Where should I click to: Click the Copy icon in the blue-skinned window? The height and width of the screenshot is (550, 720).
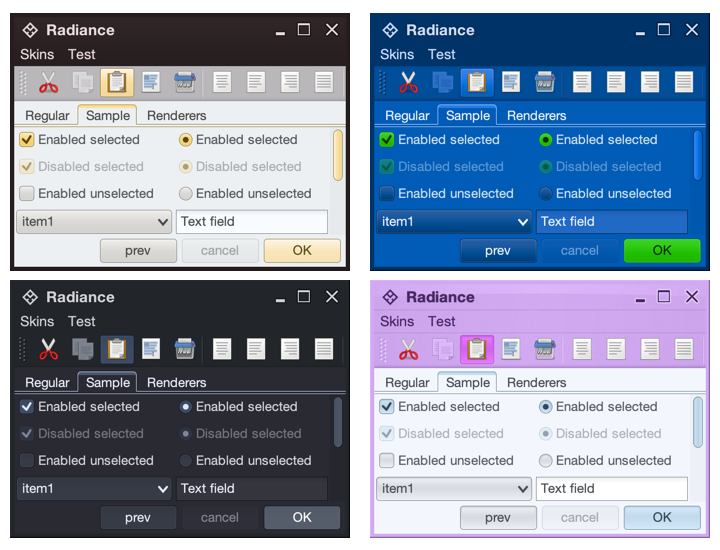443,83
